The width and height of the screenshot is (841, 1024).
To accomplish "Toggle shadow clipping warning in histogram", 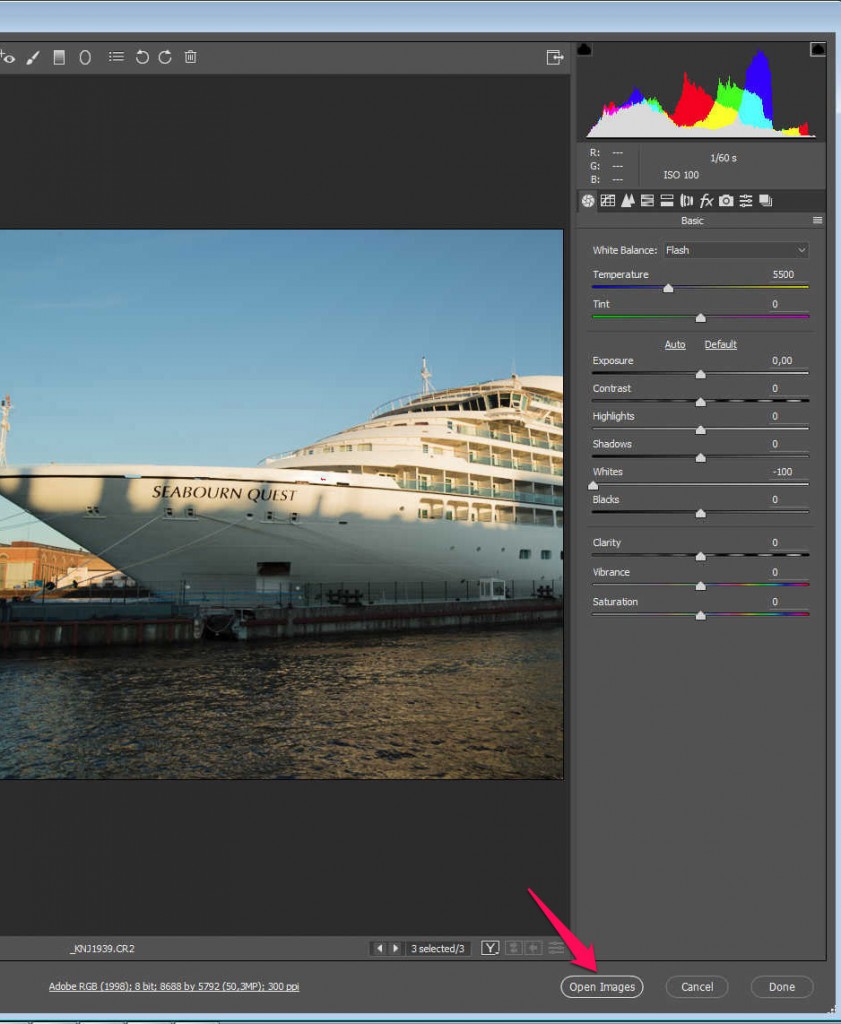I will (x=585, y=49).
